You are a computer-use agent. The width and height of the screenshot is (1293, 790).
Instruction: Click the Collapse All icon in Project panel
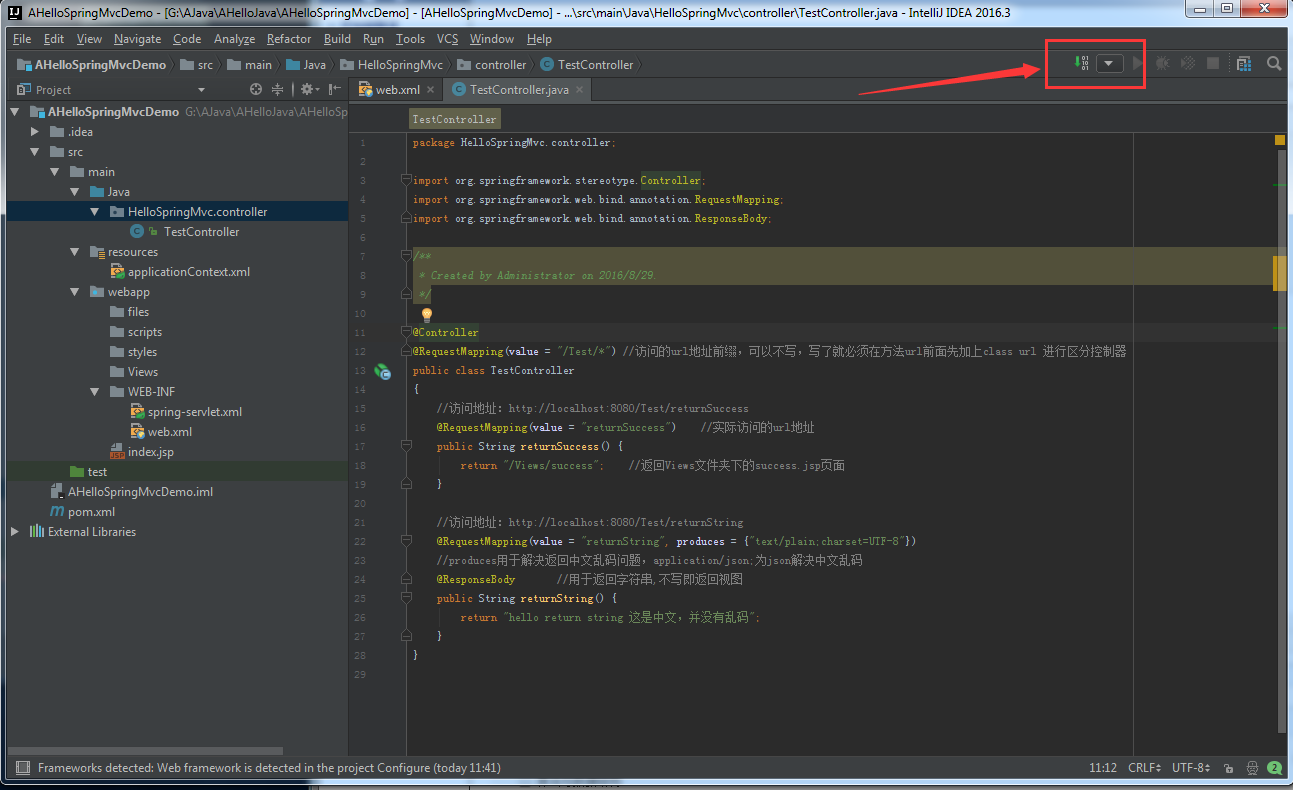pyautogui.click(x=278, y=89)
